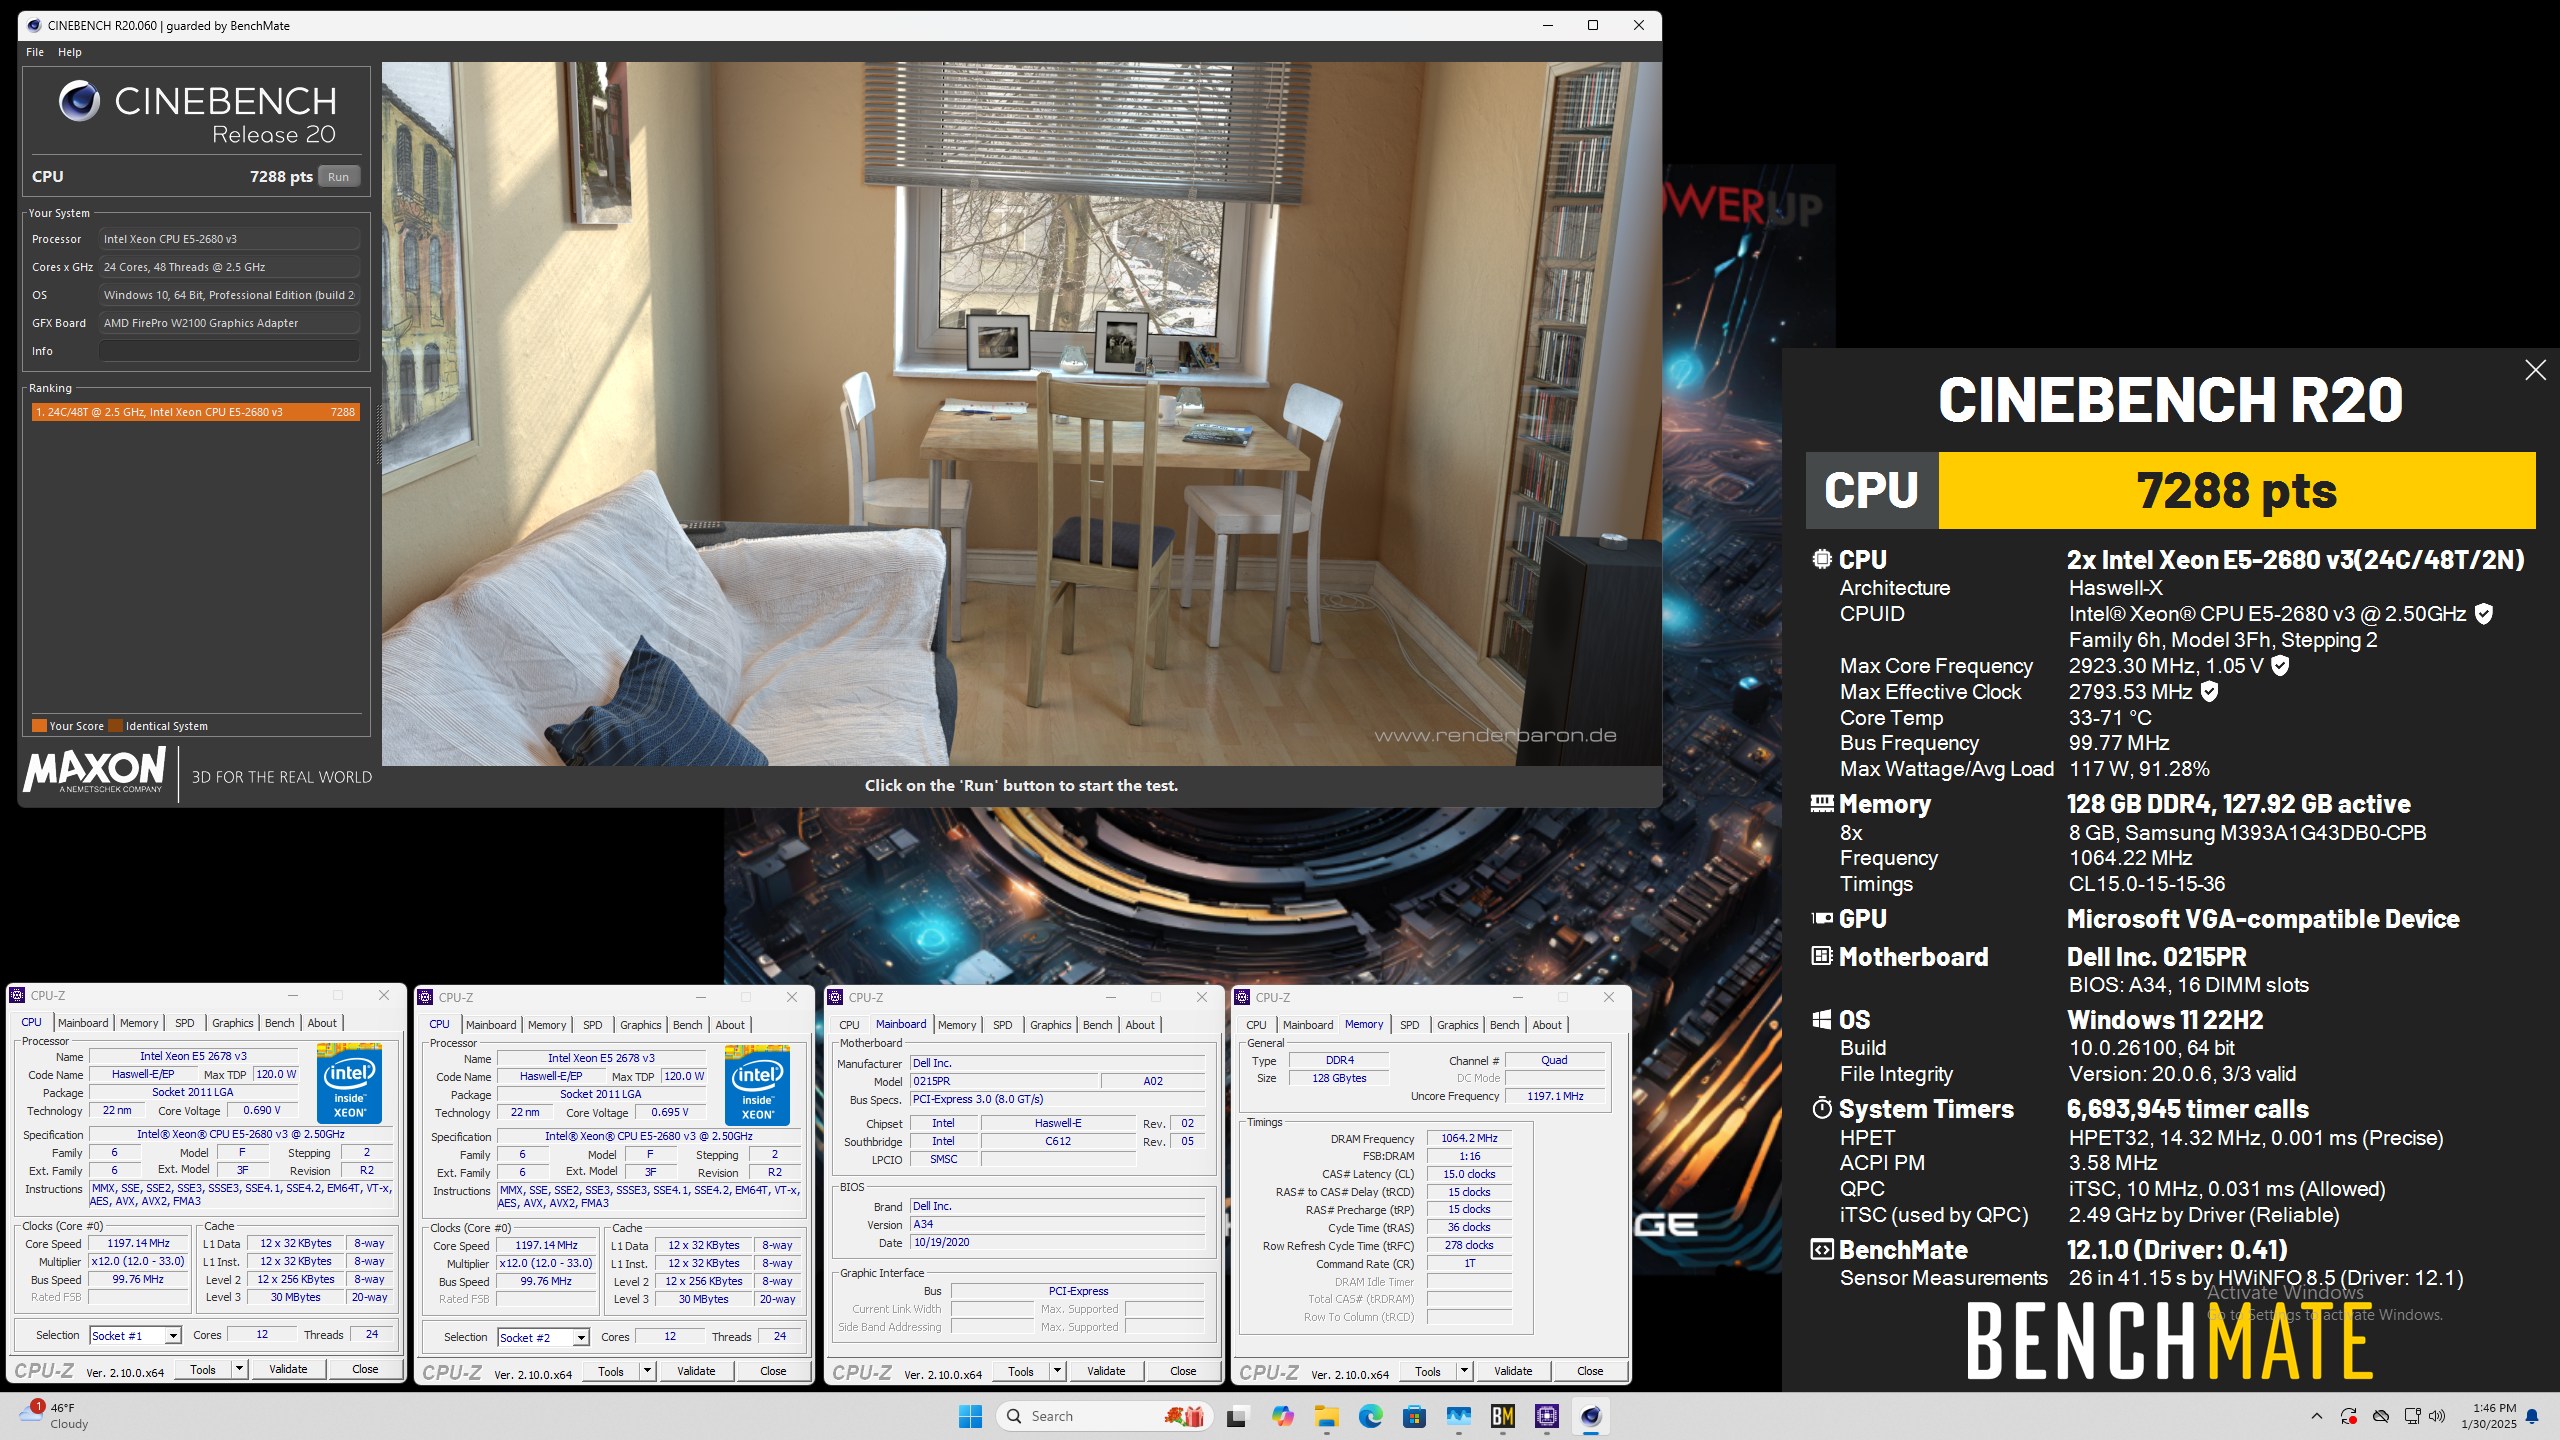Show hidden system tray icons
Screen dimensions: 2560x1440
click(x=2317, y=1416)
